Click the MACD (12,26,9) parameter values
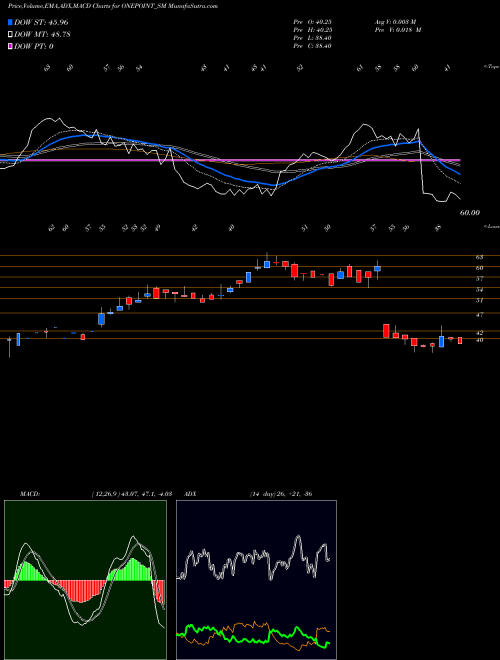 click(x=131, y=494)
